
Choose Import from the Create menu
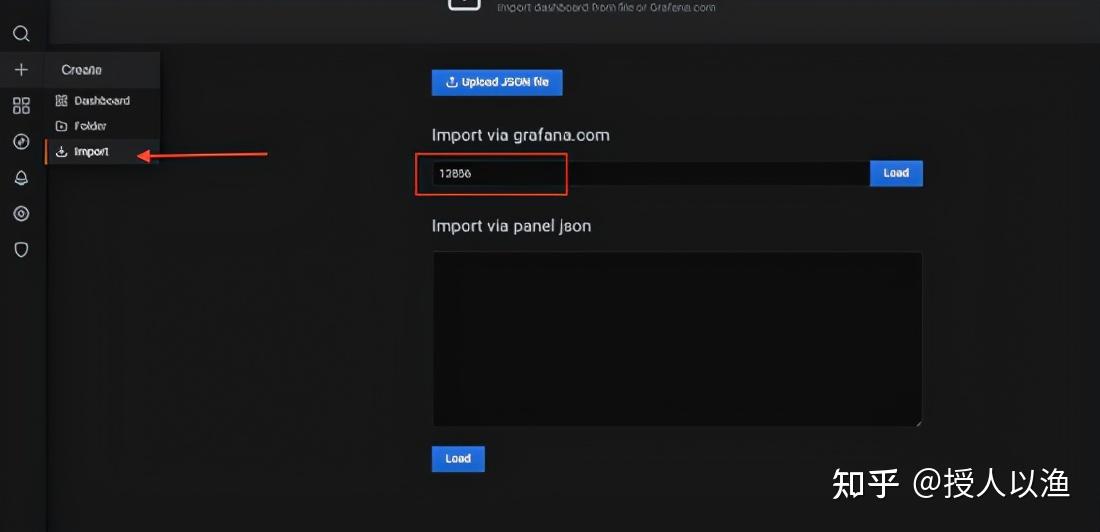[x=83, y=152]
